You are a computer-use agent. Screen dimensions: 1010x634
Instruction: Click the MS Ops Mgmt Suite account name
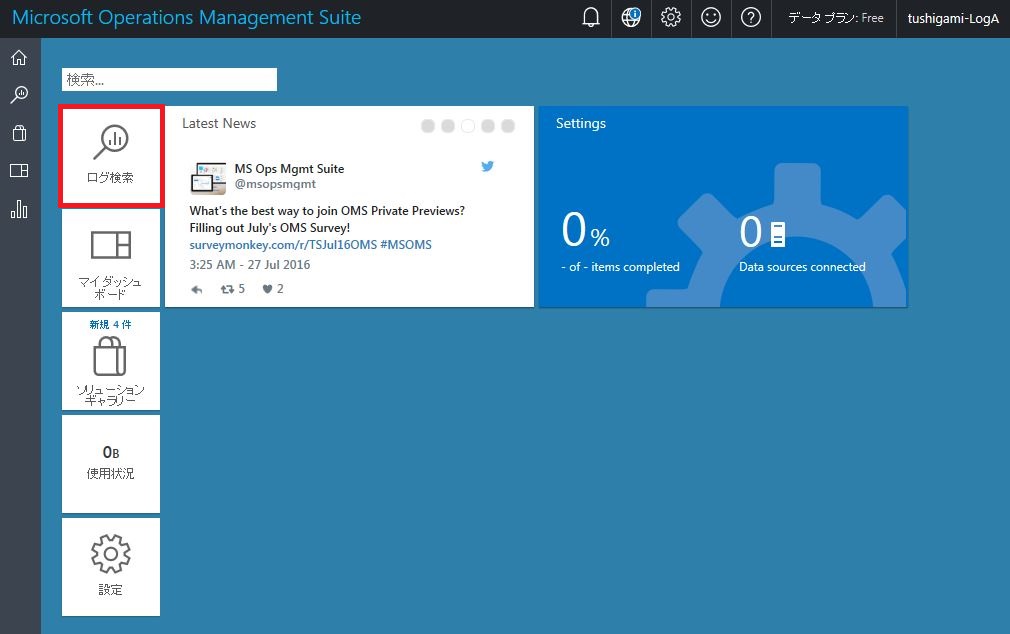point(289,169)
